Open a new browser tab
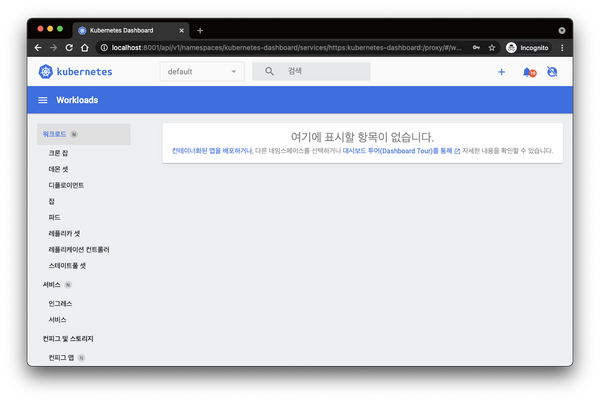Image resolution: width=600 pixels, height=402 pixels. 200,30
